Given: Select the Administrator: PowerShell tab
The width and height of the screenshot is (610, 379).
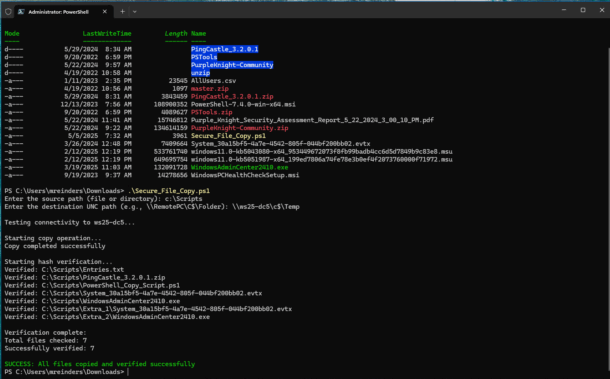Looking at the screenshot, I should click(x=63, y=12).
